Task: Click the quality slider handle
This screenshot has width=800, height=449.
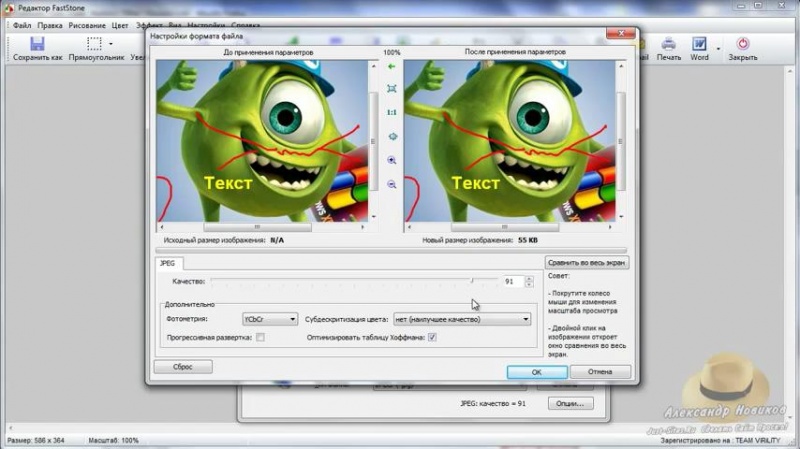Action: click(x=472, y=281)
